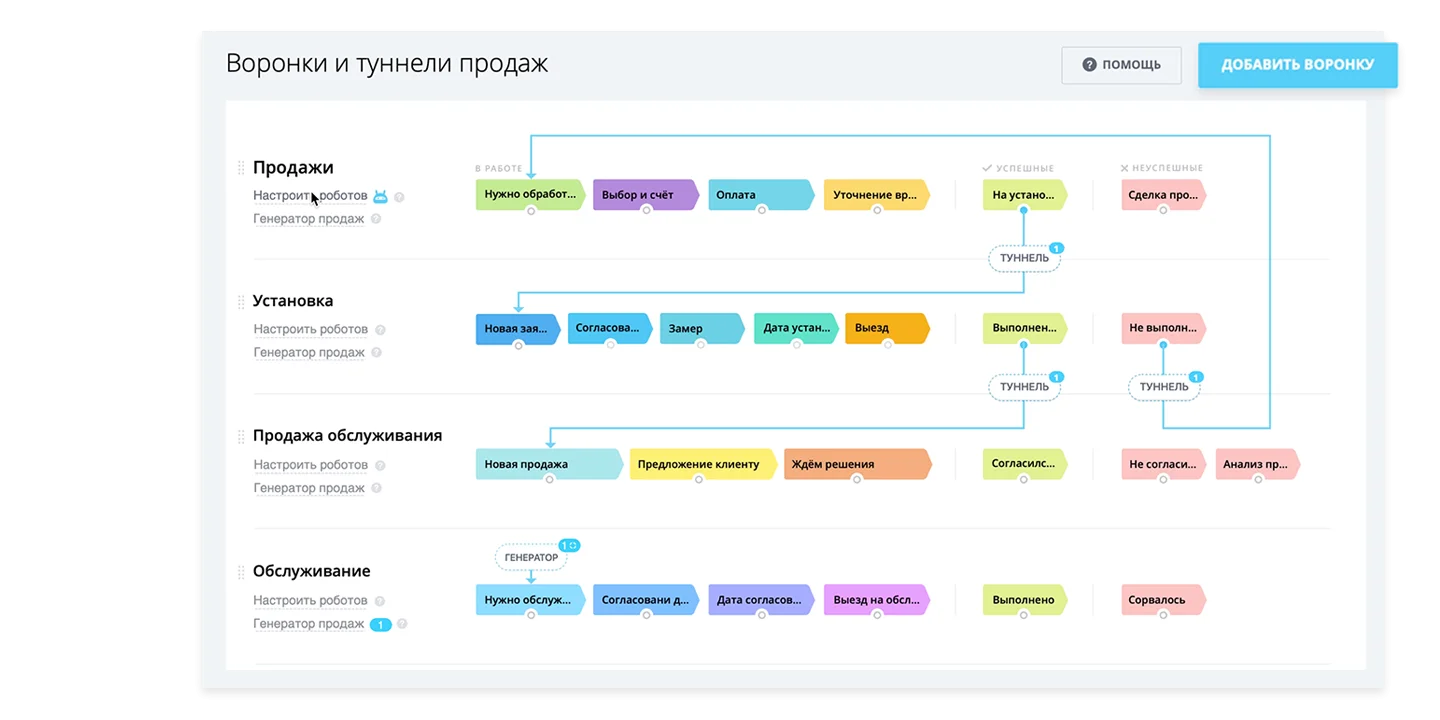Click help icon beside Продажа обслуживания Генератор продаж
Viewport: 1440px width, 720px height.
(376, 489)
